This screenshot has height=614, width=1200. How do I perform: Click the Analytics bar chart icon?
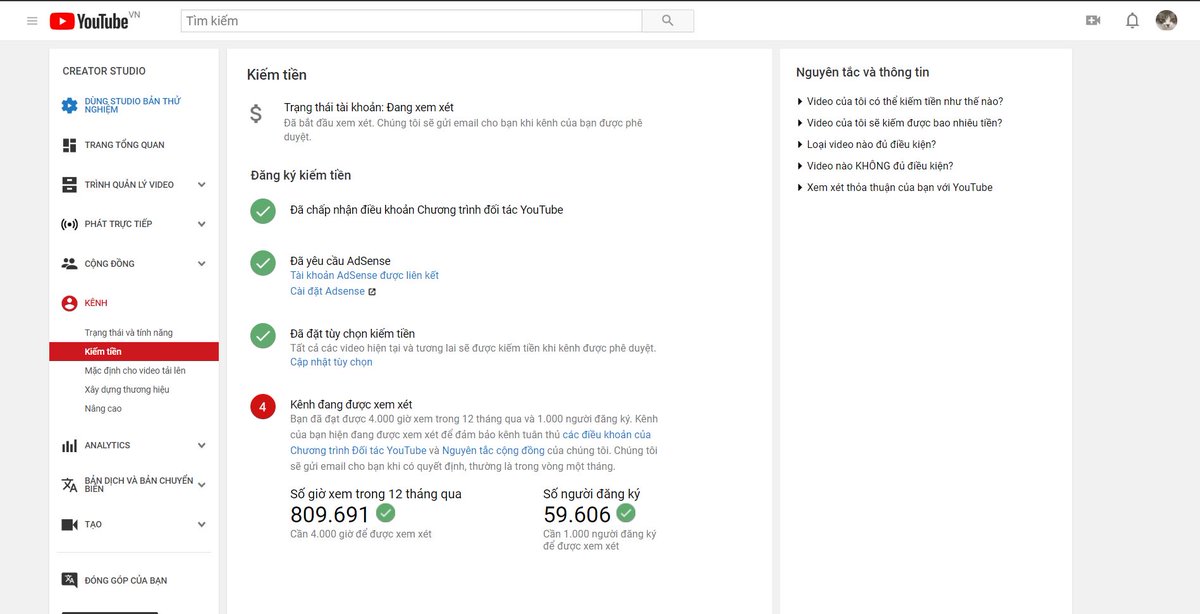point(69,446)
